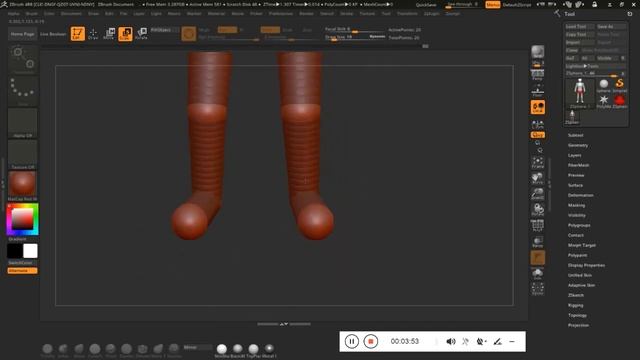Click the Rotate view icon
The width and height of the screenshot is (640, 360).
[538, 209]
